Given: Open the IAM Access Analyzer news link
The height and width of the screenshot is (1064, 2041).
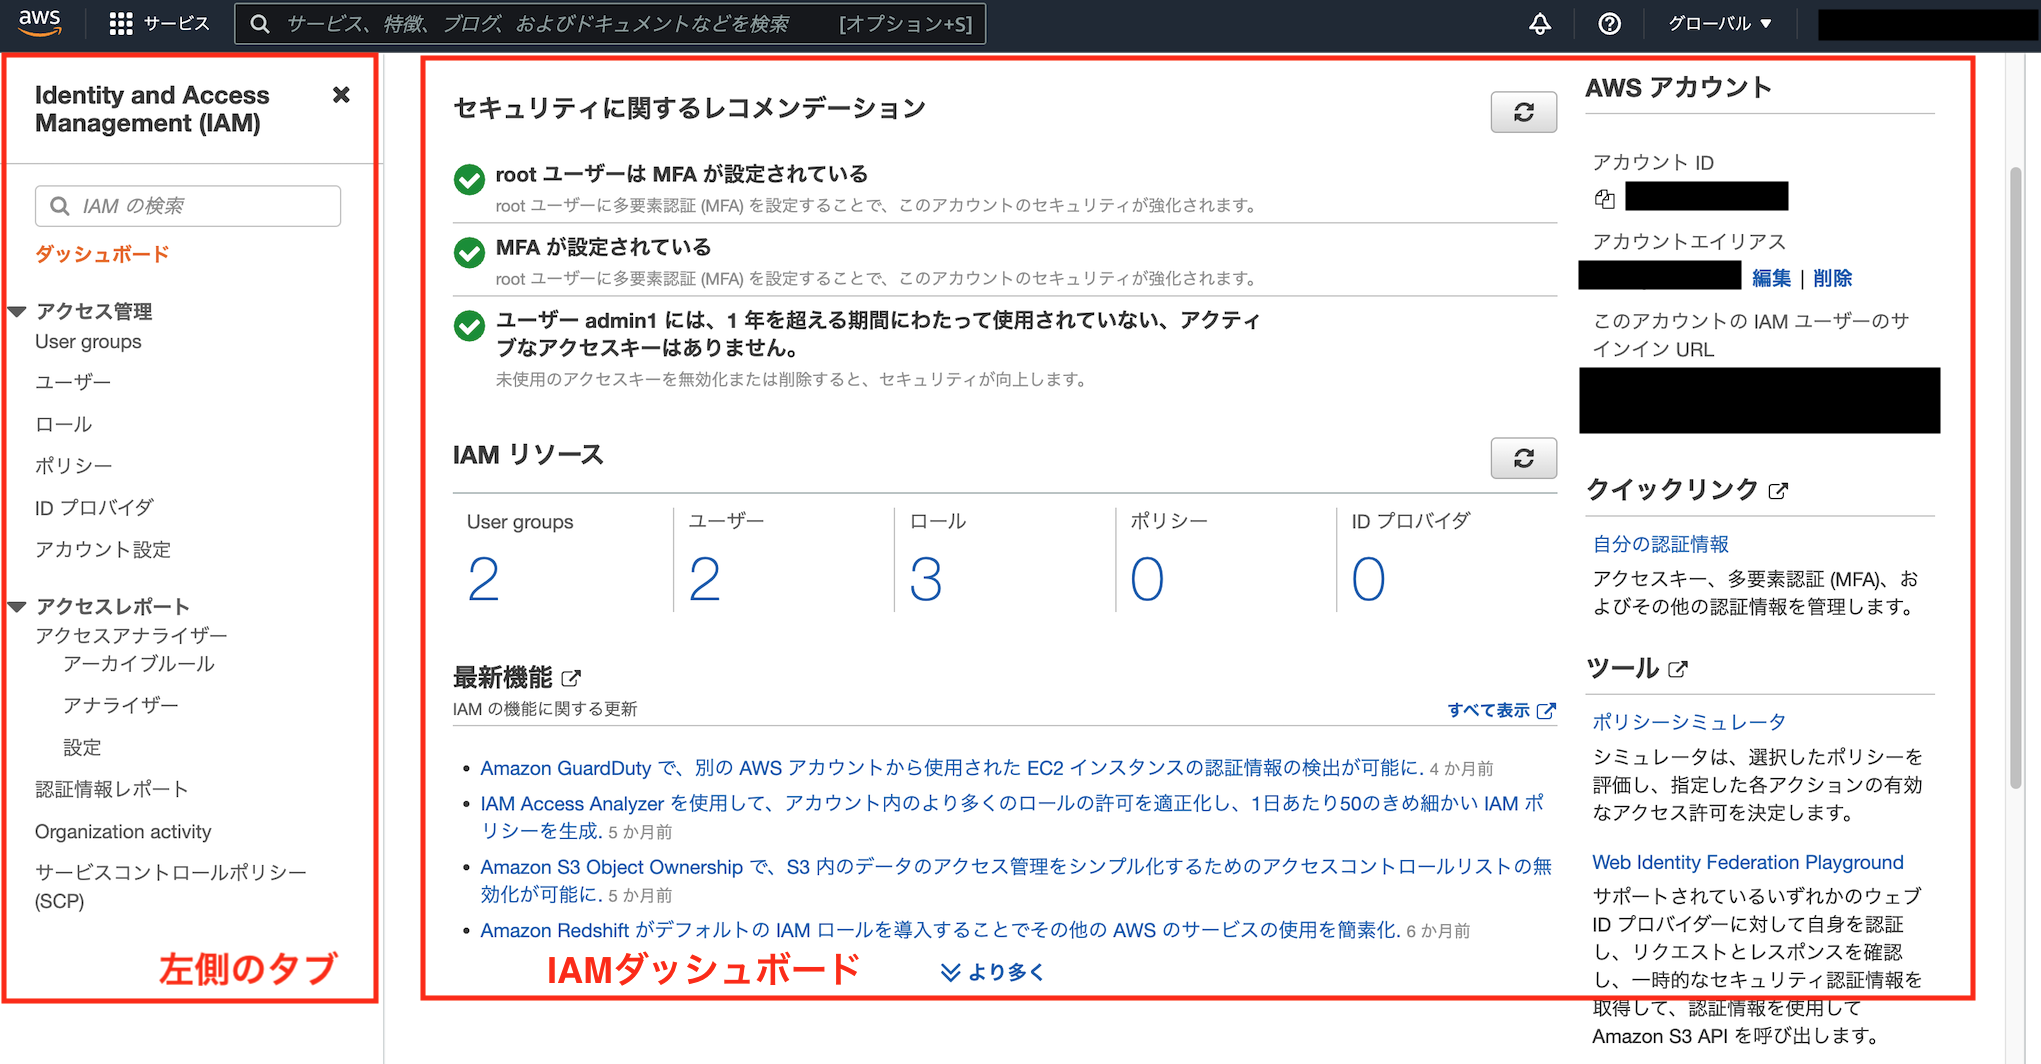Looking at the screenshot, I should click(x=1012, y=817).
